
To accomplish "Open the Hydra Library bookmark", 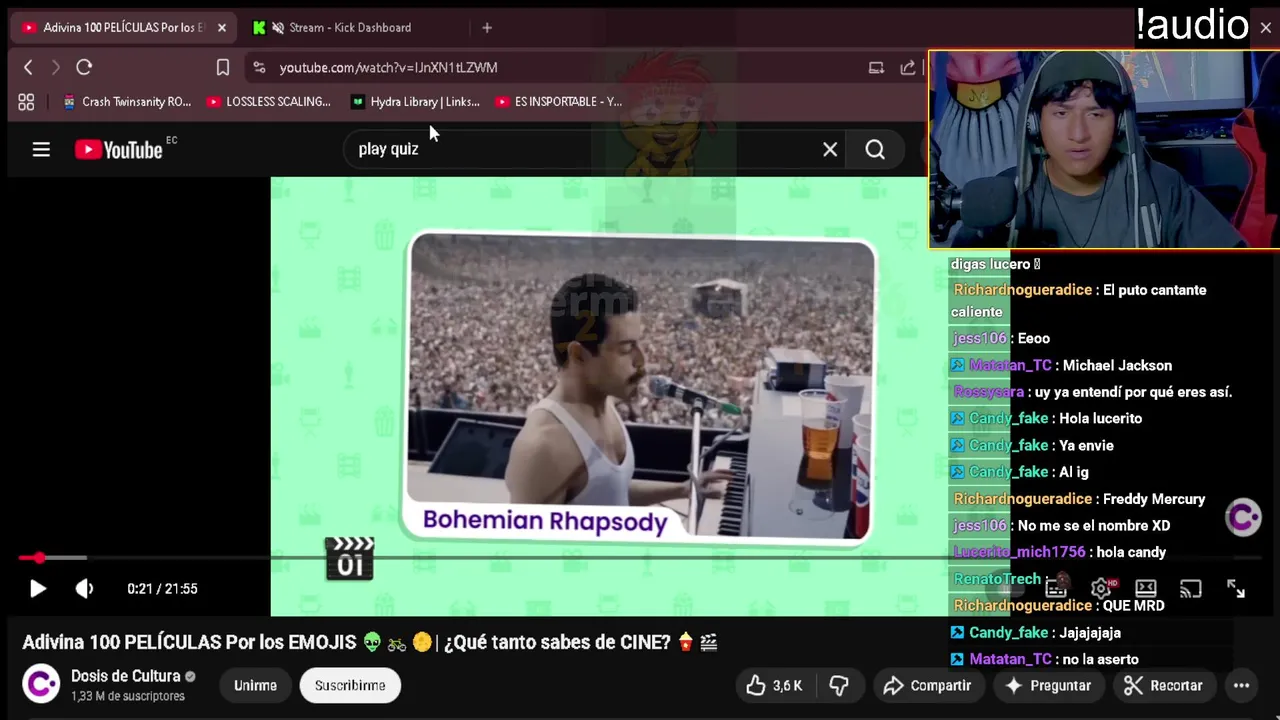I will point(416,101).
